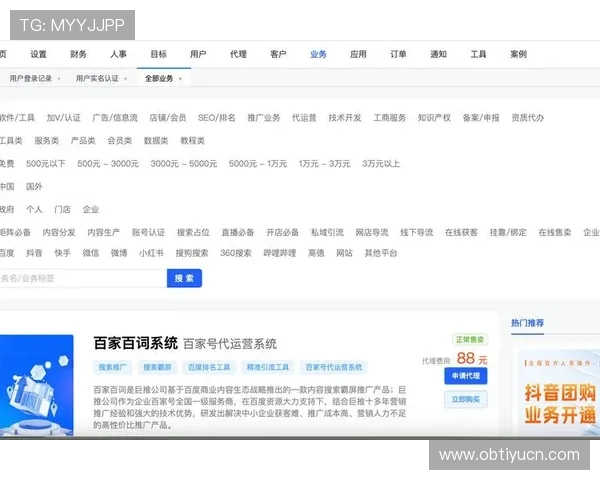Screen dimensions: 600x480
Task: Filter by SEO/排名 category
Action: pyautogui.click(x=217, y=118)
